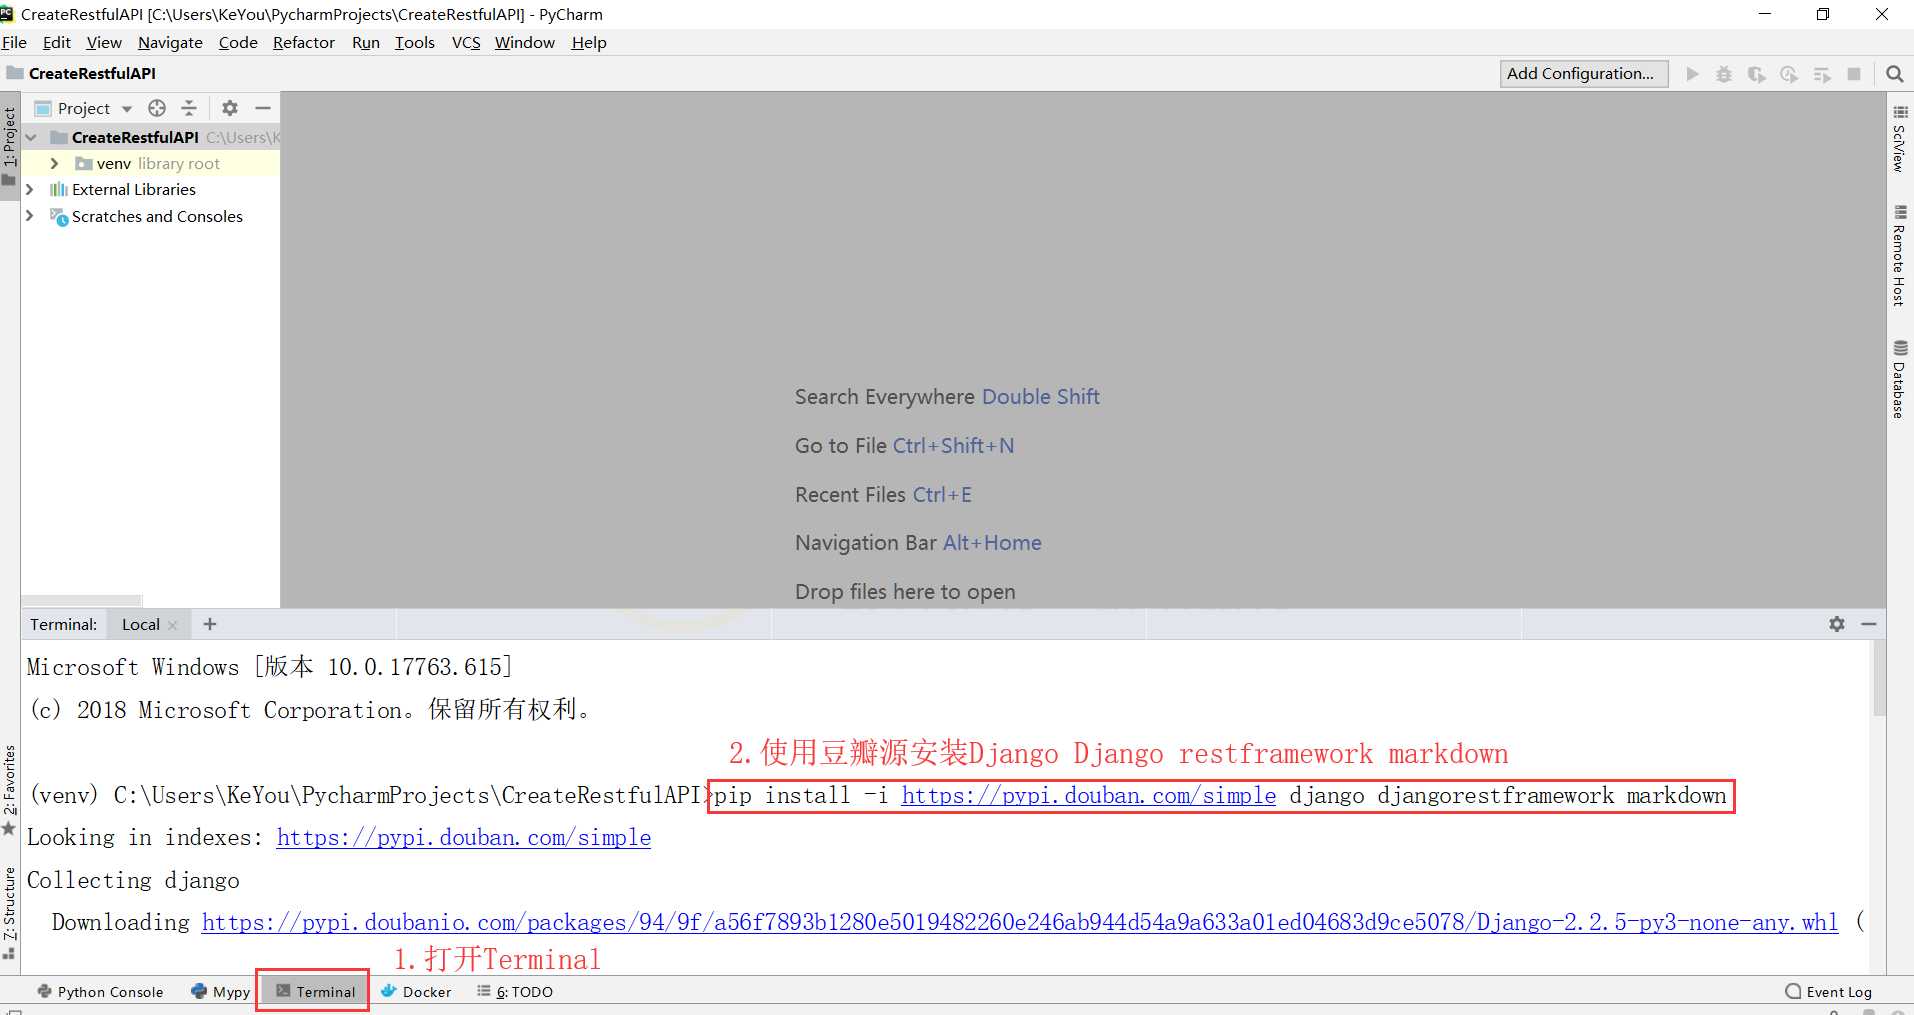Click the Stop square icon
The width and height of the screenshot is (1914, 1015).
click(1854, 74)
